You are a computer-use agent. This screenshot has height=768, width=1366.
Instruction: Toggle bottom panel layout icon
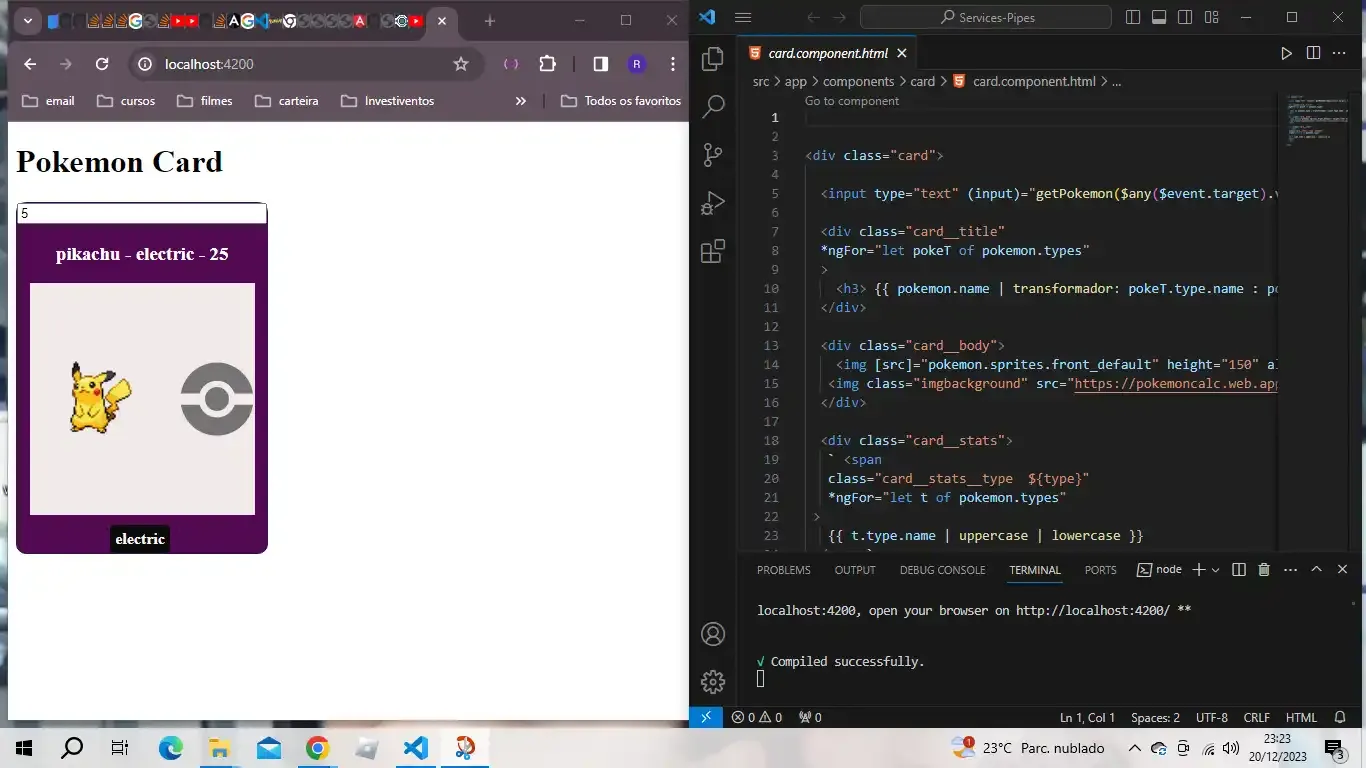point(1159,17)
